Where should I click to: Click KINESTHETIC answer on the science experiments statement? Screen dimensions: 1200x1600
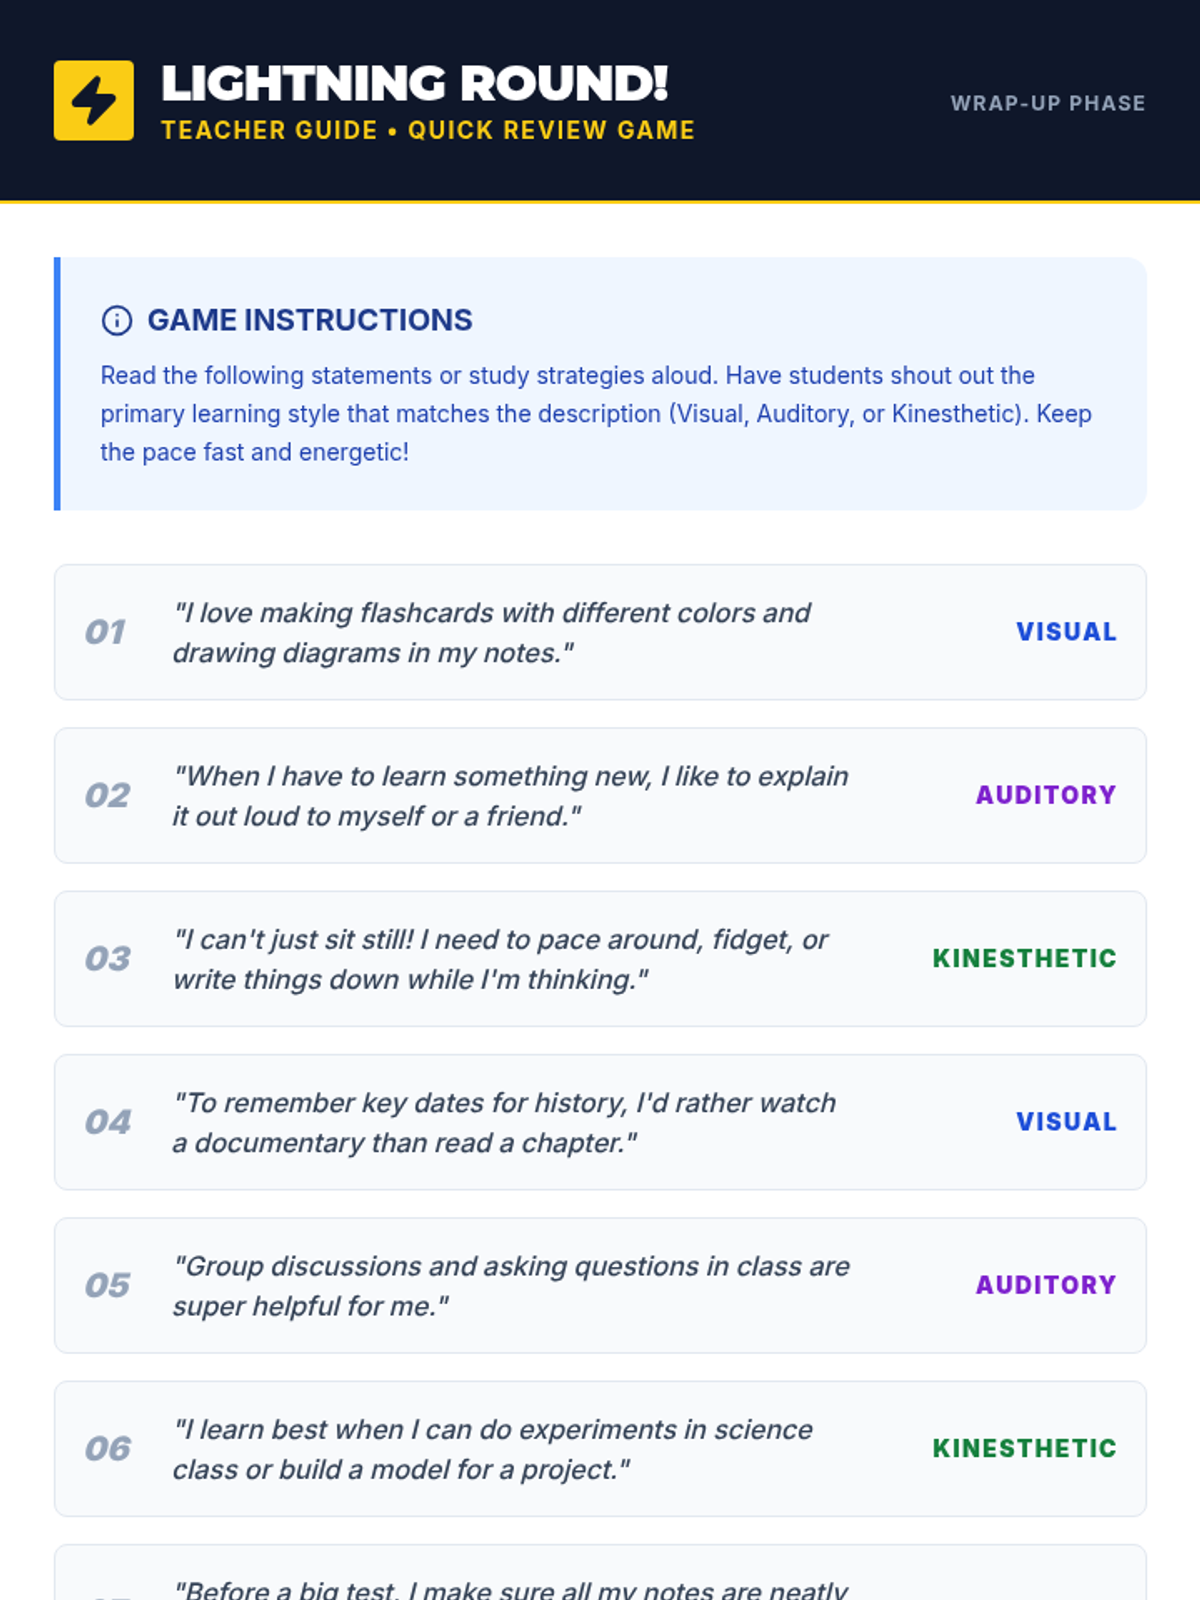coord(1024,1448)
